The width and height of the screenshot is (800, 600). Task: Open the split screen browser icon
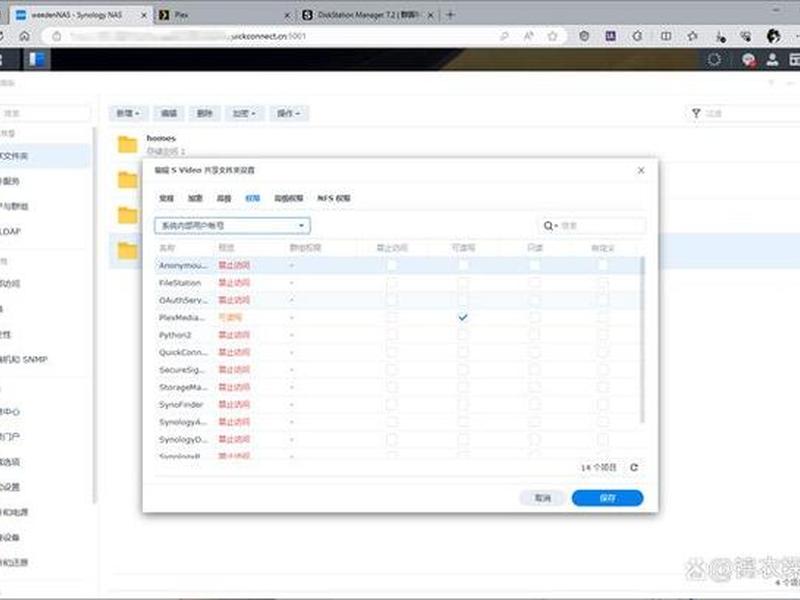666,36
